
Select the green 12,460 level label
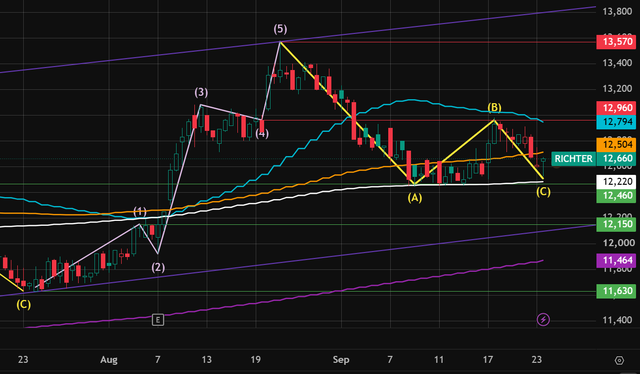[616, 196]
